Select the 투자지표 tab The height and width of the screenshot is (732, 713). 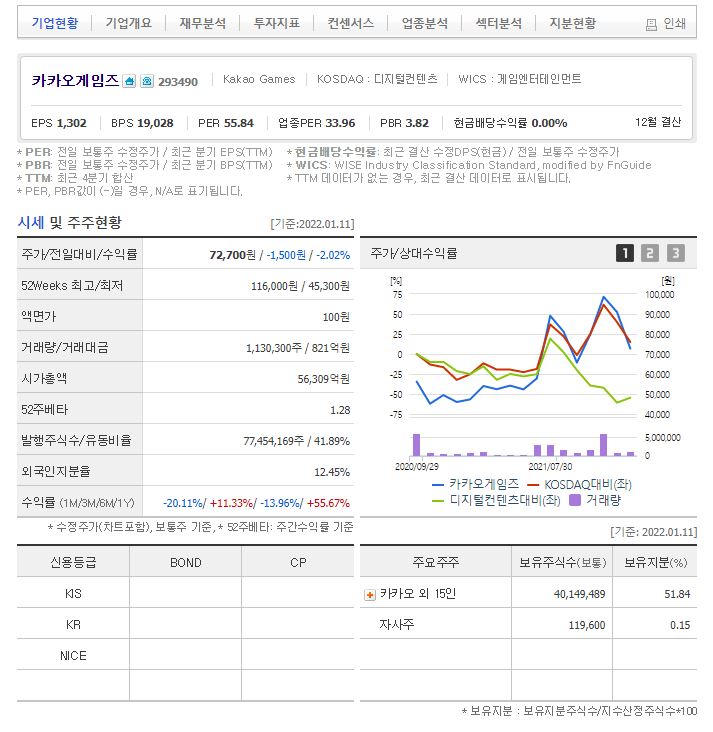tap(276, 23)
